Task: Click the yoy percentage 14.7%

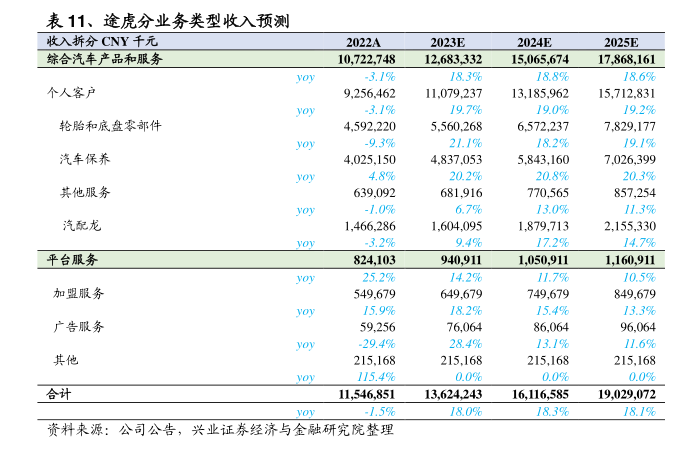Action: [x=639, y=242]
